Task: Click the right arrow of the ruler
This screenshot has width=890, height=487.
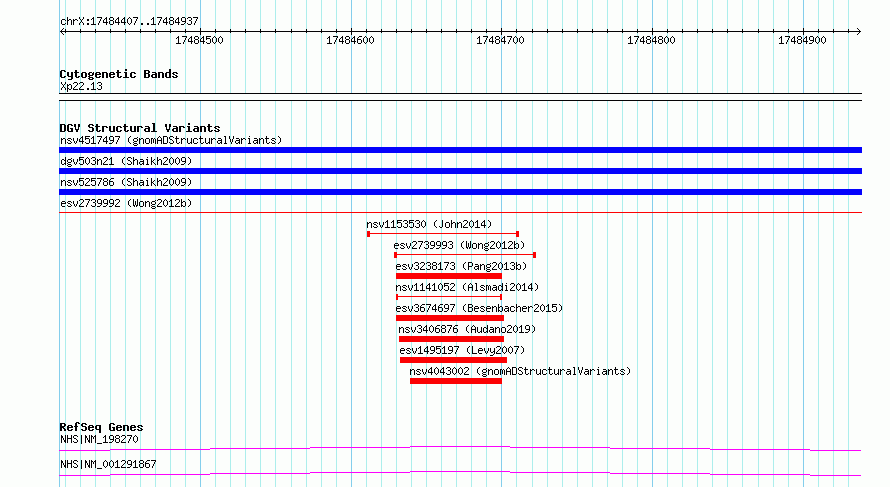Action: click(x=858, y=31)
